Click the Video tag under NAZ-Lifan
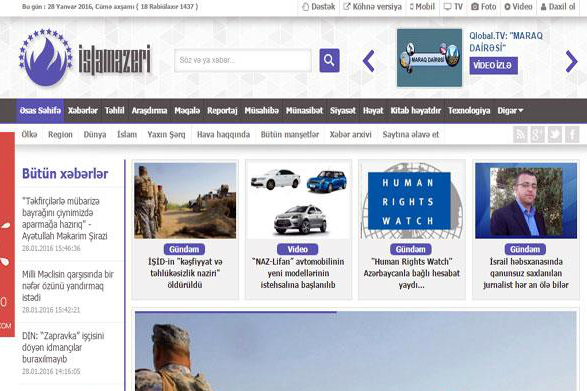 298,249
